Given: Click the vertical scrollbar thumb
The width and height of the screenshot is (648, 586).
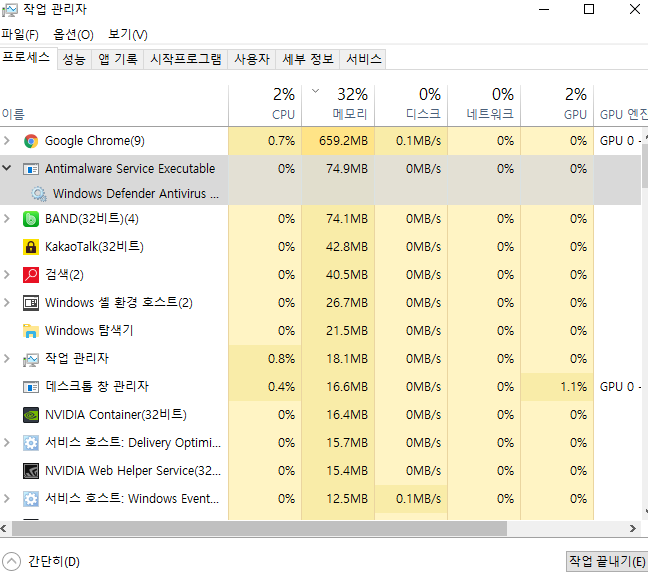Looking at the screenshot, I should coord(645,166).
